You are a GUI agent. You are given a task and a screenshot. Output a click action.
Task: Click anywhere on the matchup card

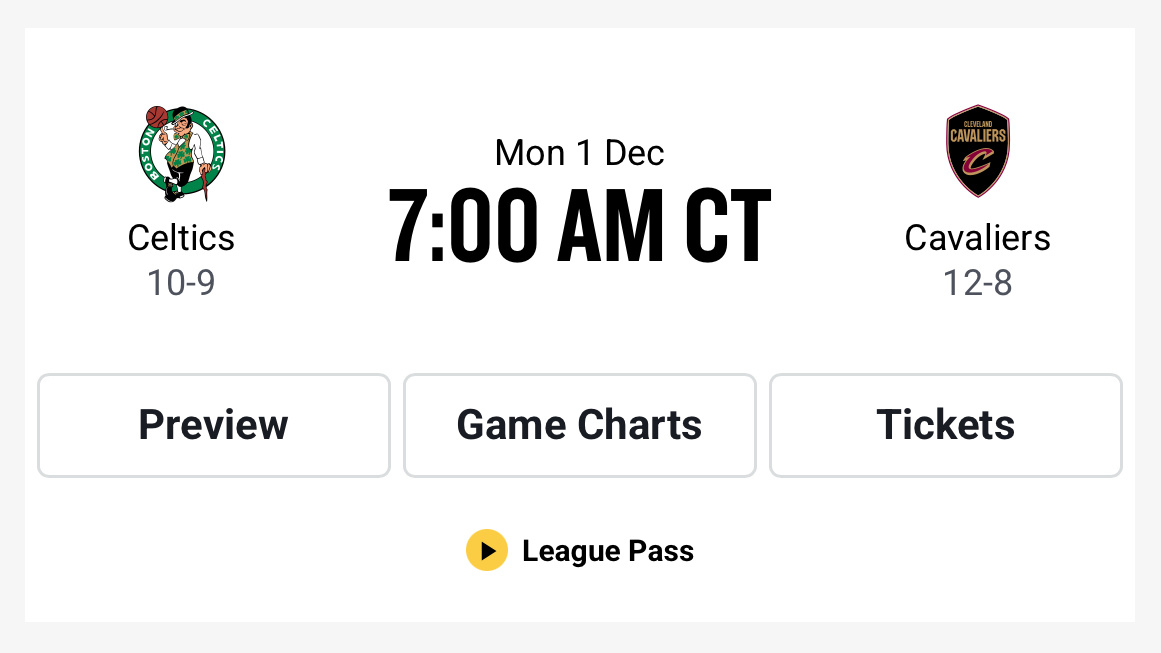point(580,326)
